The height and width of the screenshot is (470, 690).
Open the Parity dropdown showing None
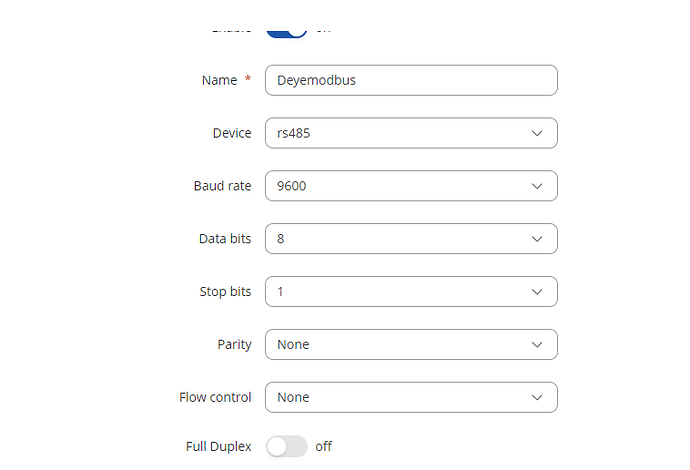pos(411,344)
